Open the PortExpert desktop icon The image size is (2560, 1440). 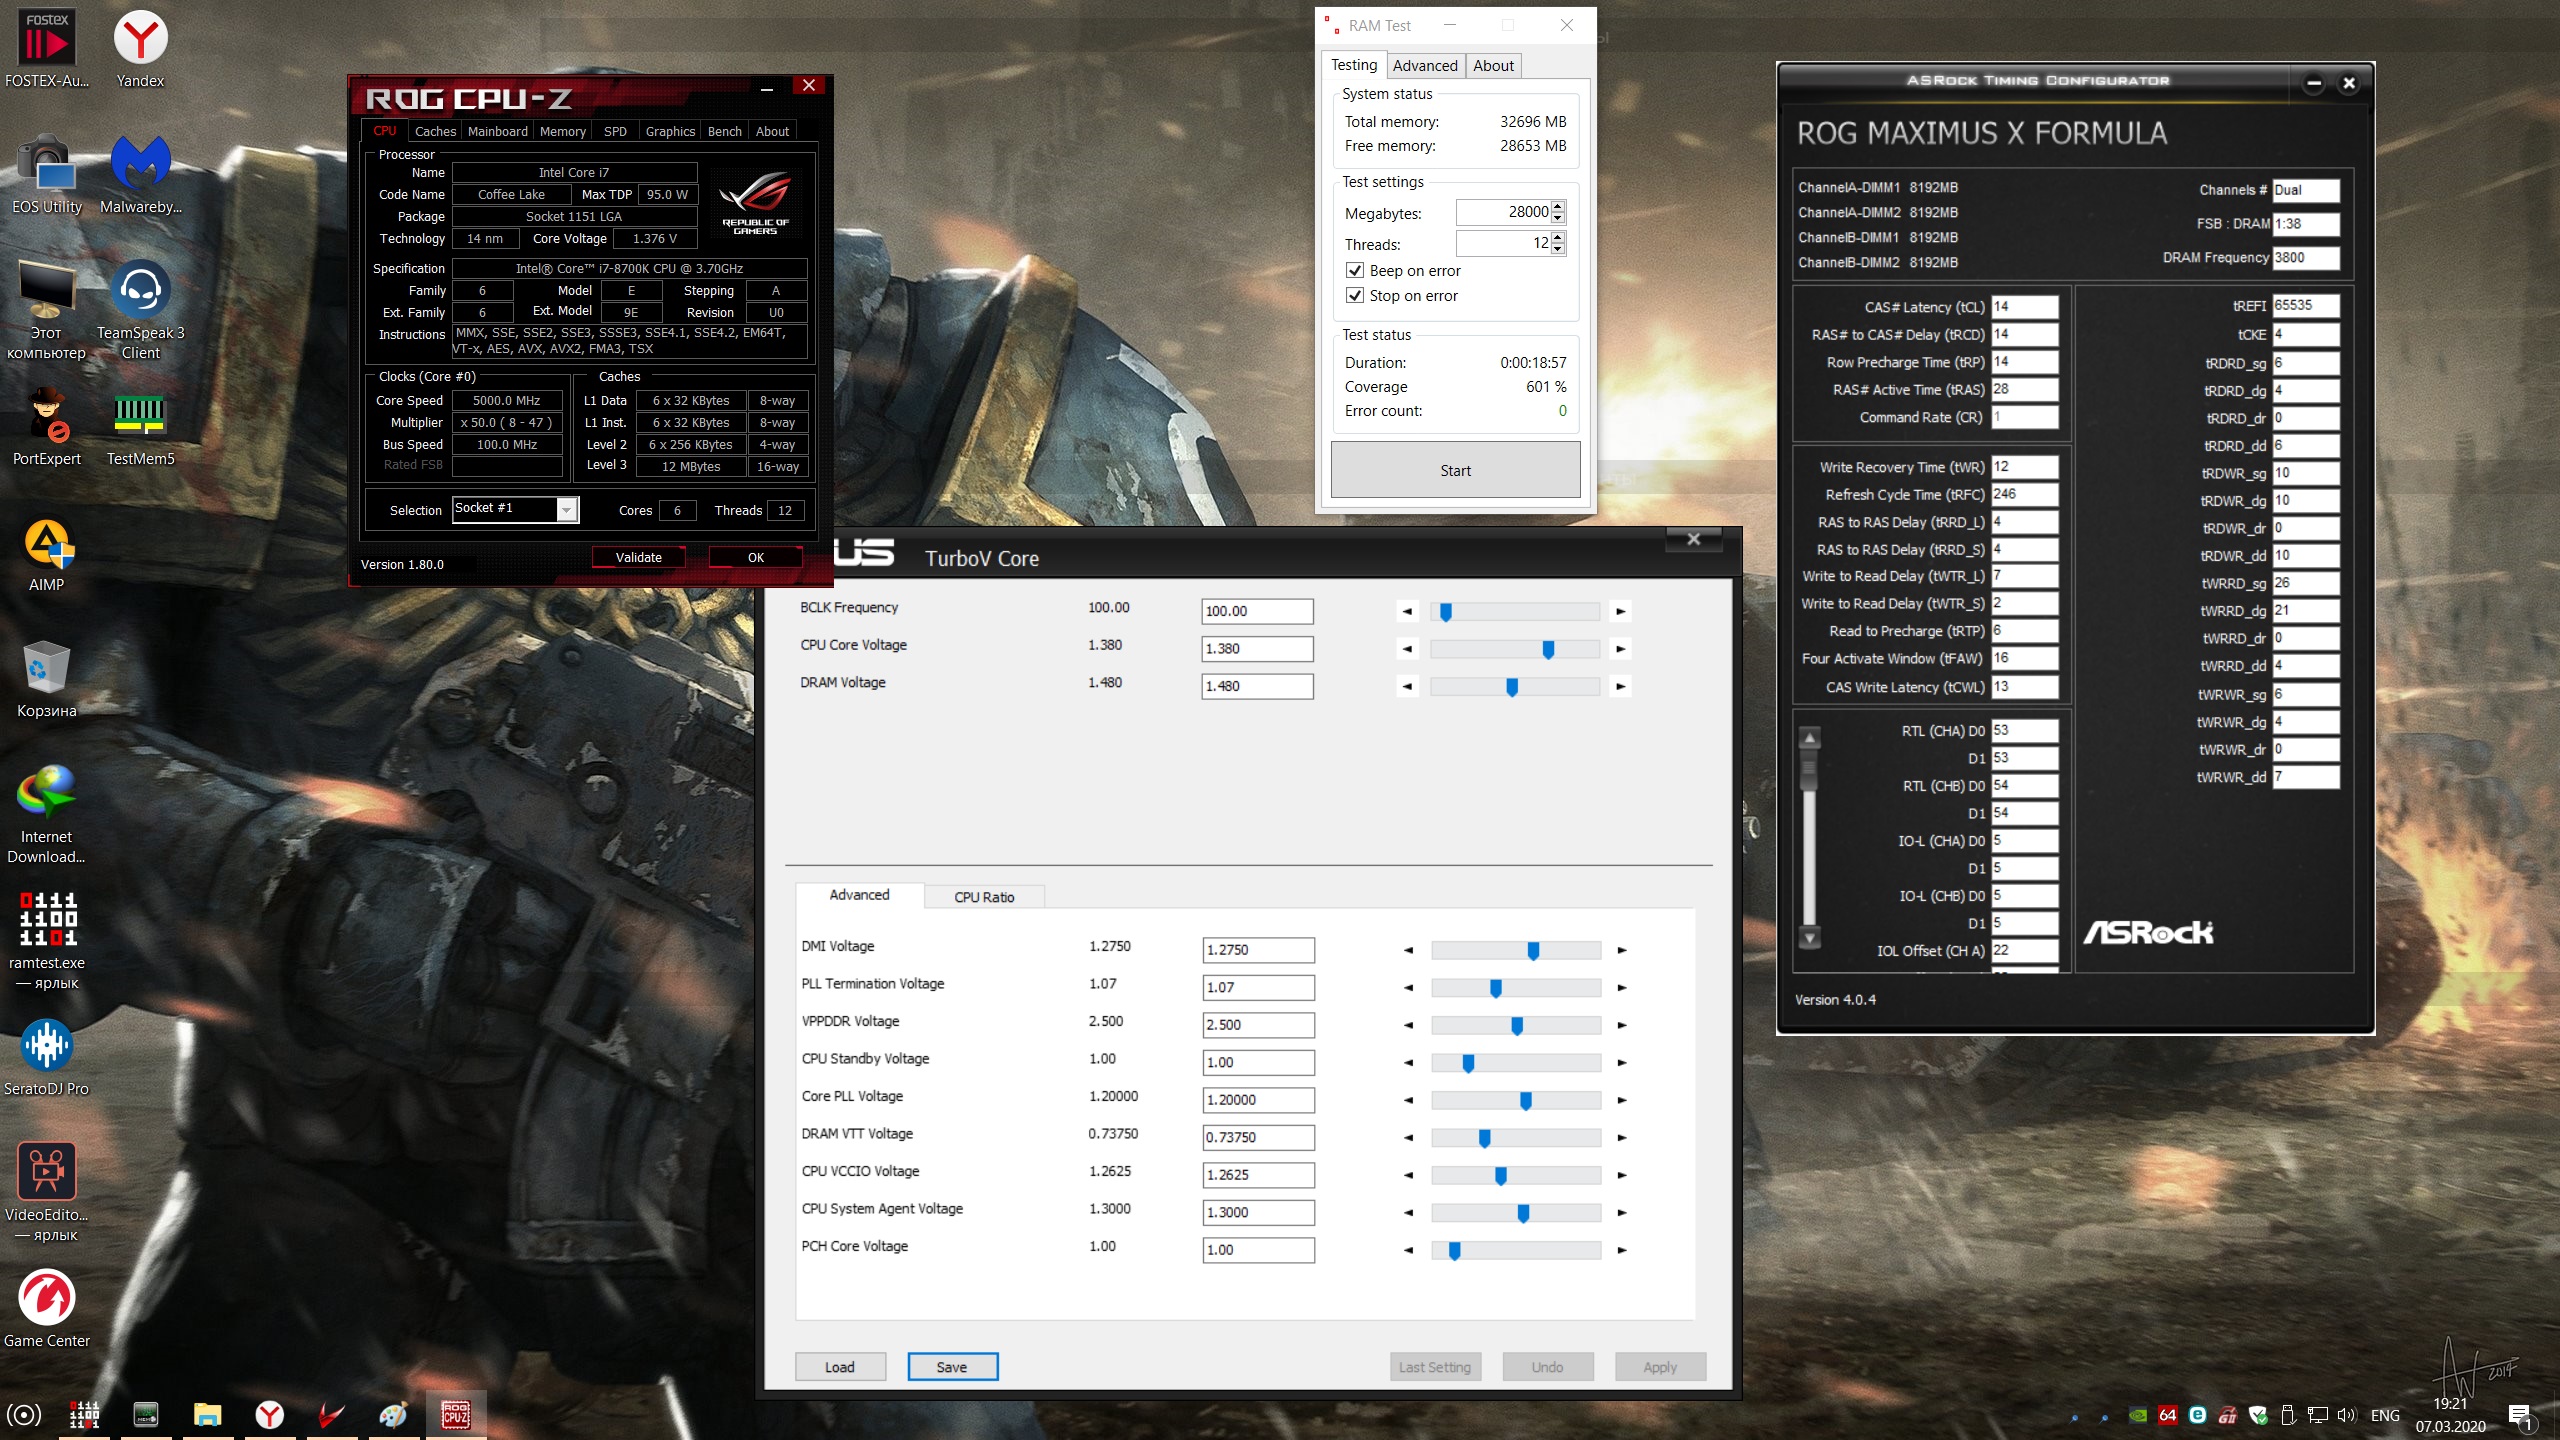click(47, 420)
